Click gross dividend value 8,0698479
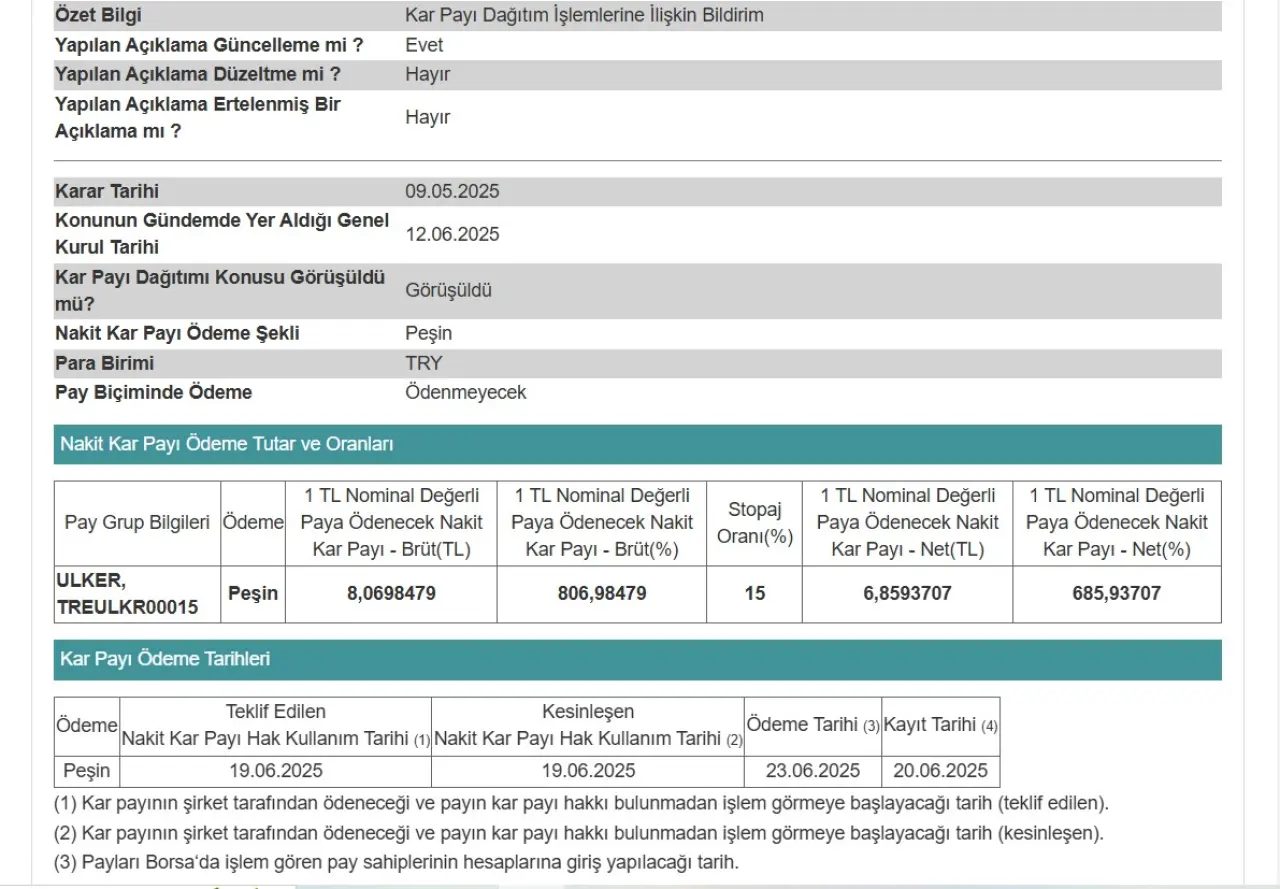Image resolution: width=1280 pixels, height=889 pixels. [x=391, y=594]
